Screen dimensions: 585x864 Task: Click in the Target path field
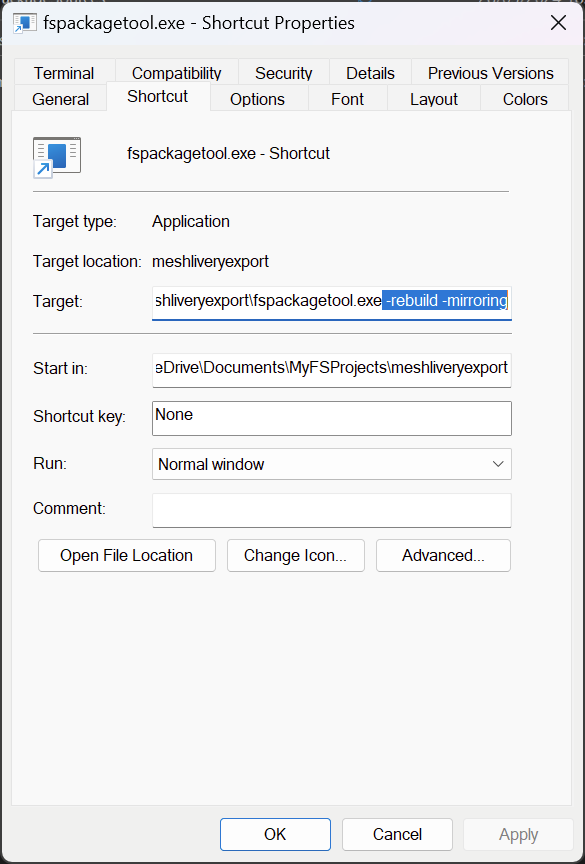point(332,302)
